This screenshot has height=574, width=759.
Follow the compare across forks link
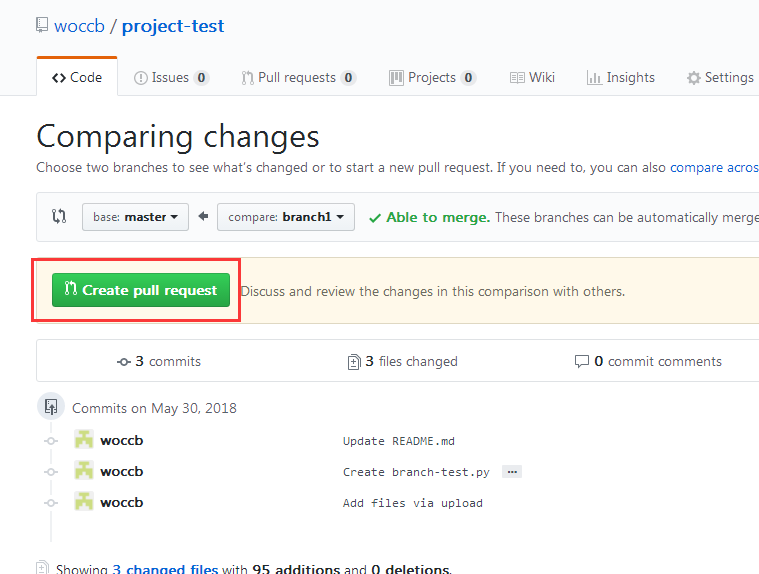714,167
